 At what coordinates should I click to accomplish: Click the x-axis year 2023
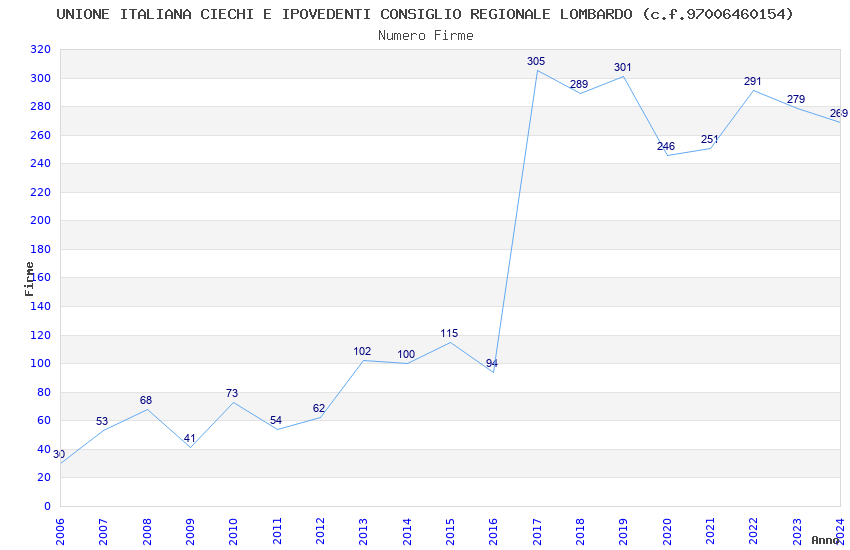coord(797,532)
